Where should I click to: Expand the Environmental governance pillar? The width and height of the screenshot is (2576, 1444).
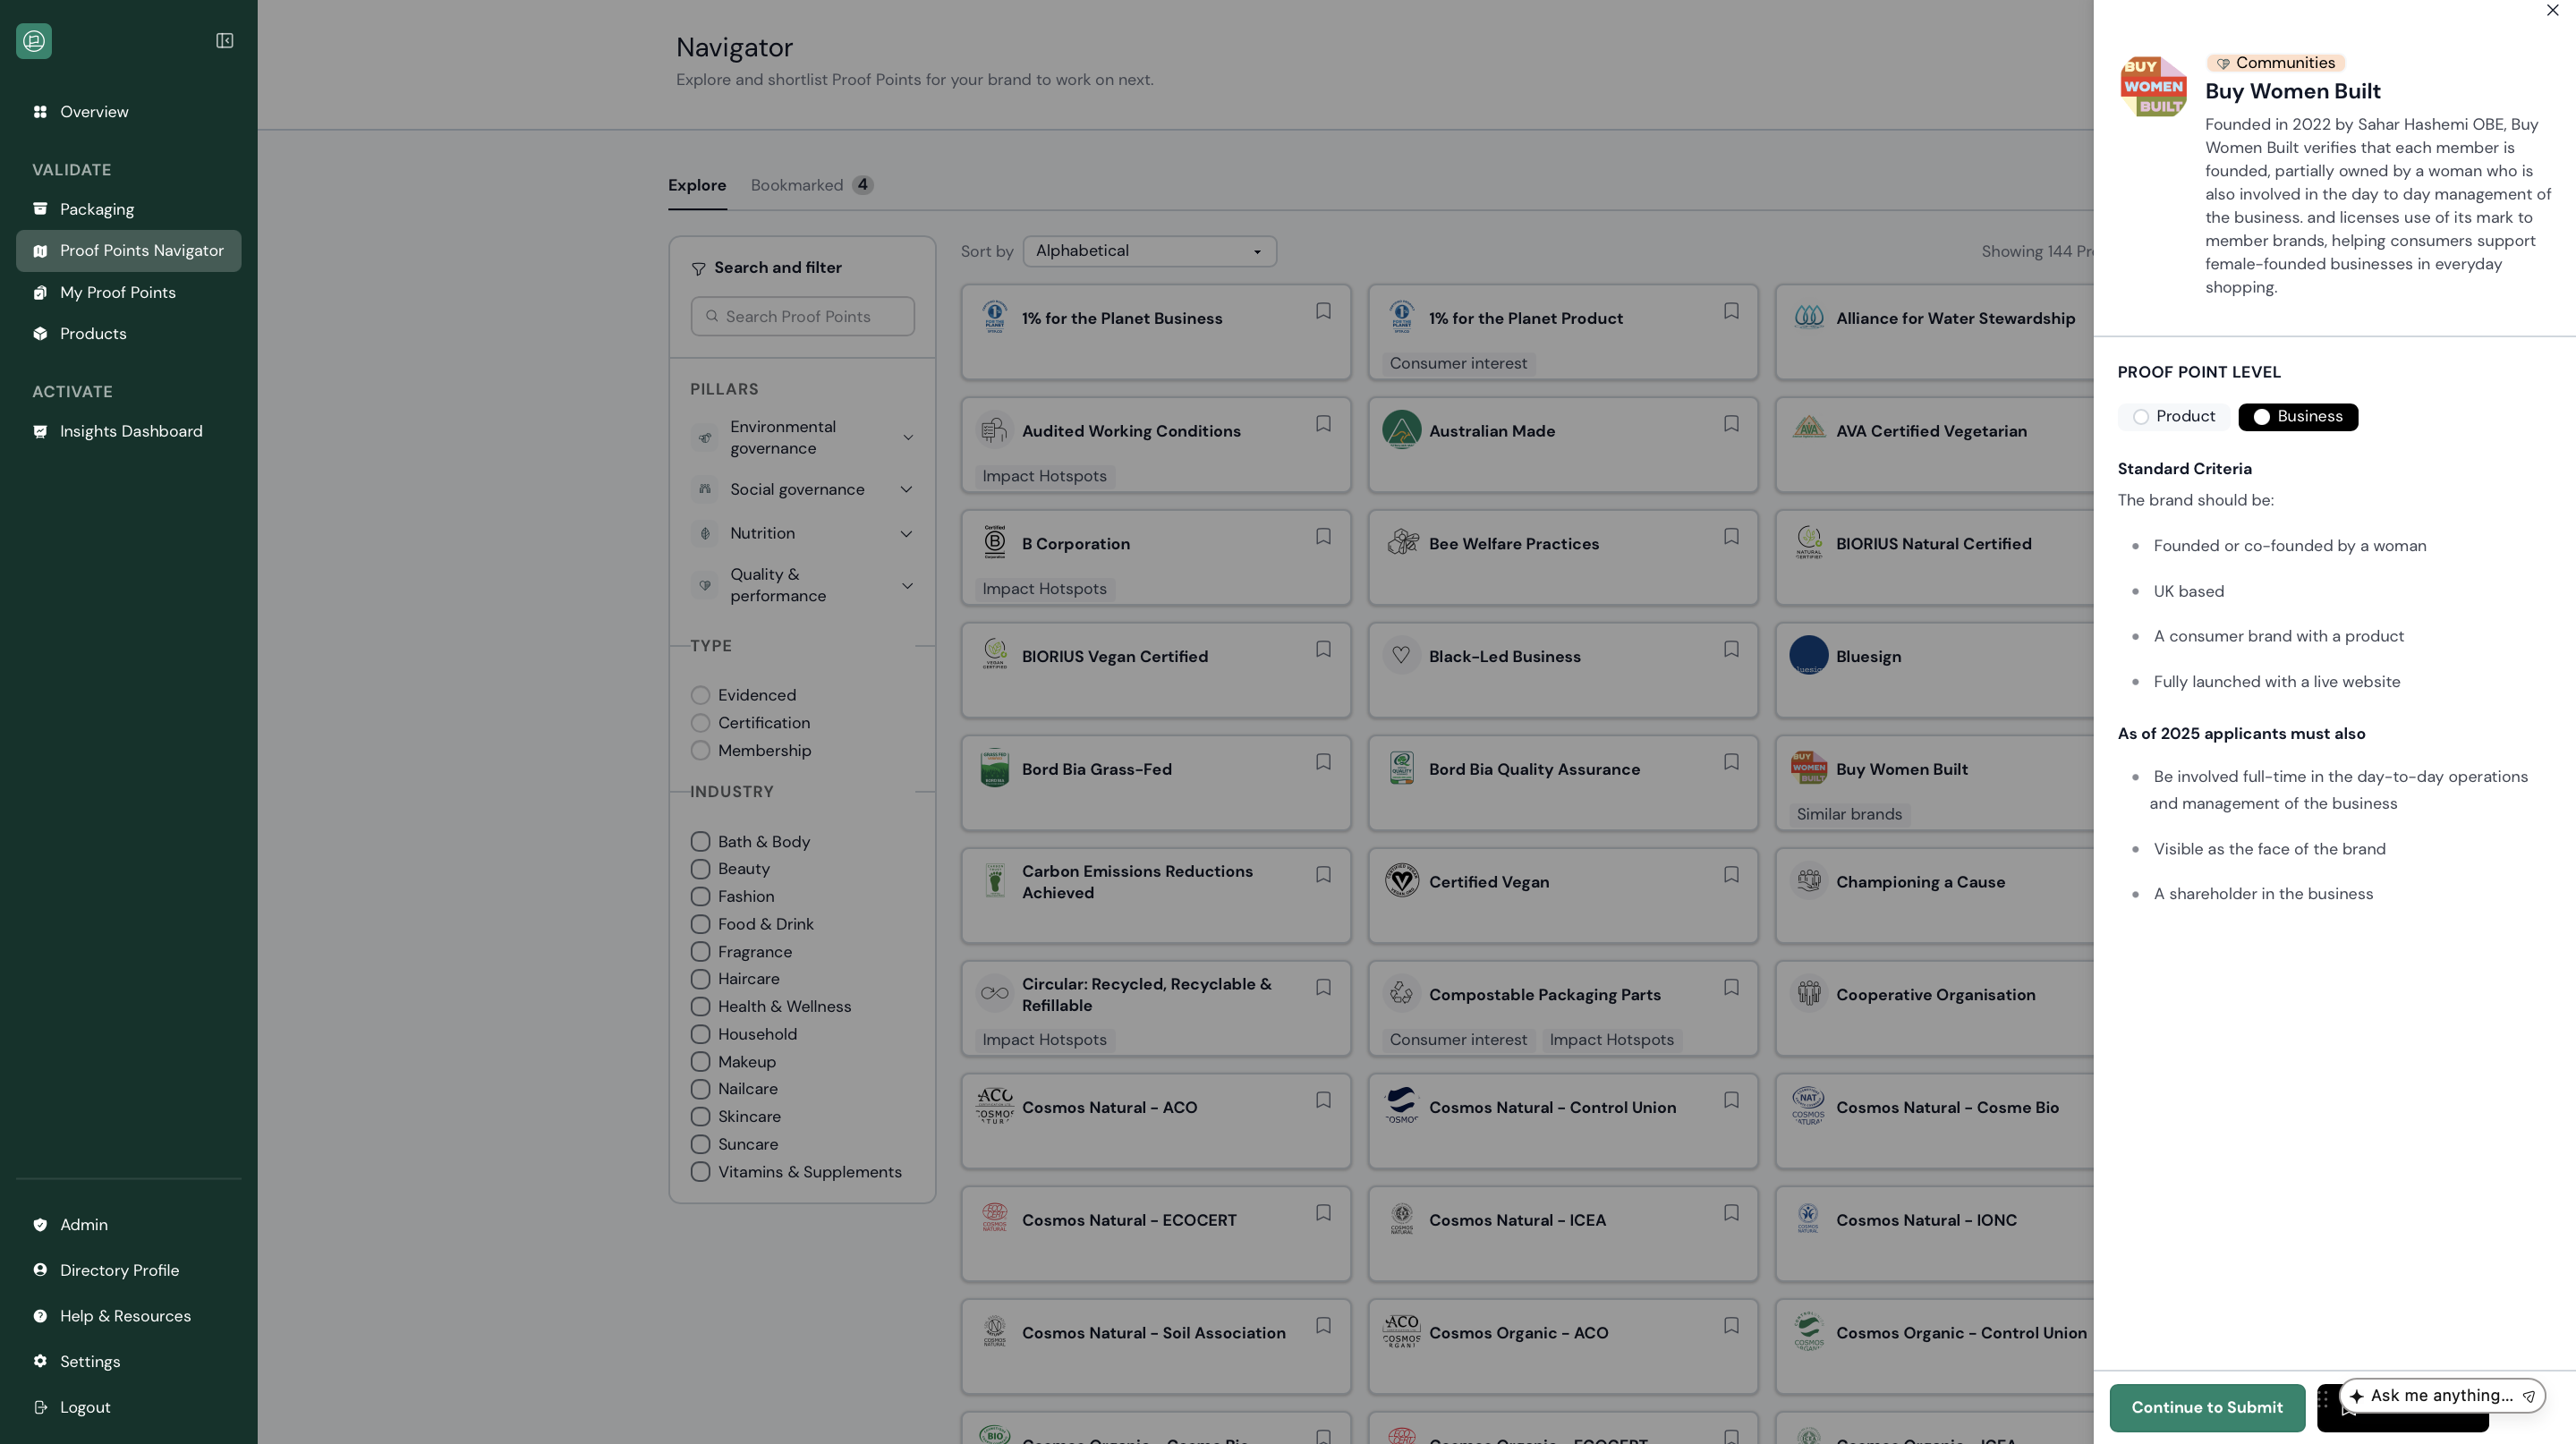[907, 438]
